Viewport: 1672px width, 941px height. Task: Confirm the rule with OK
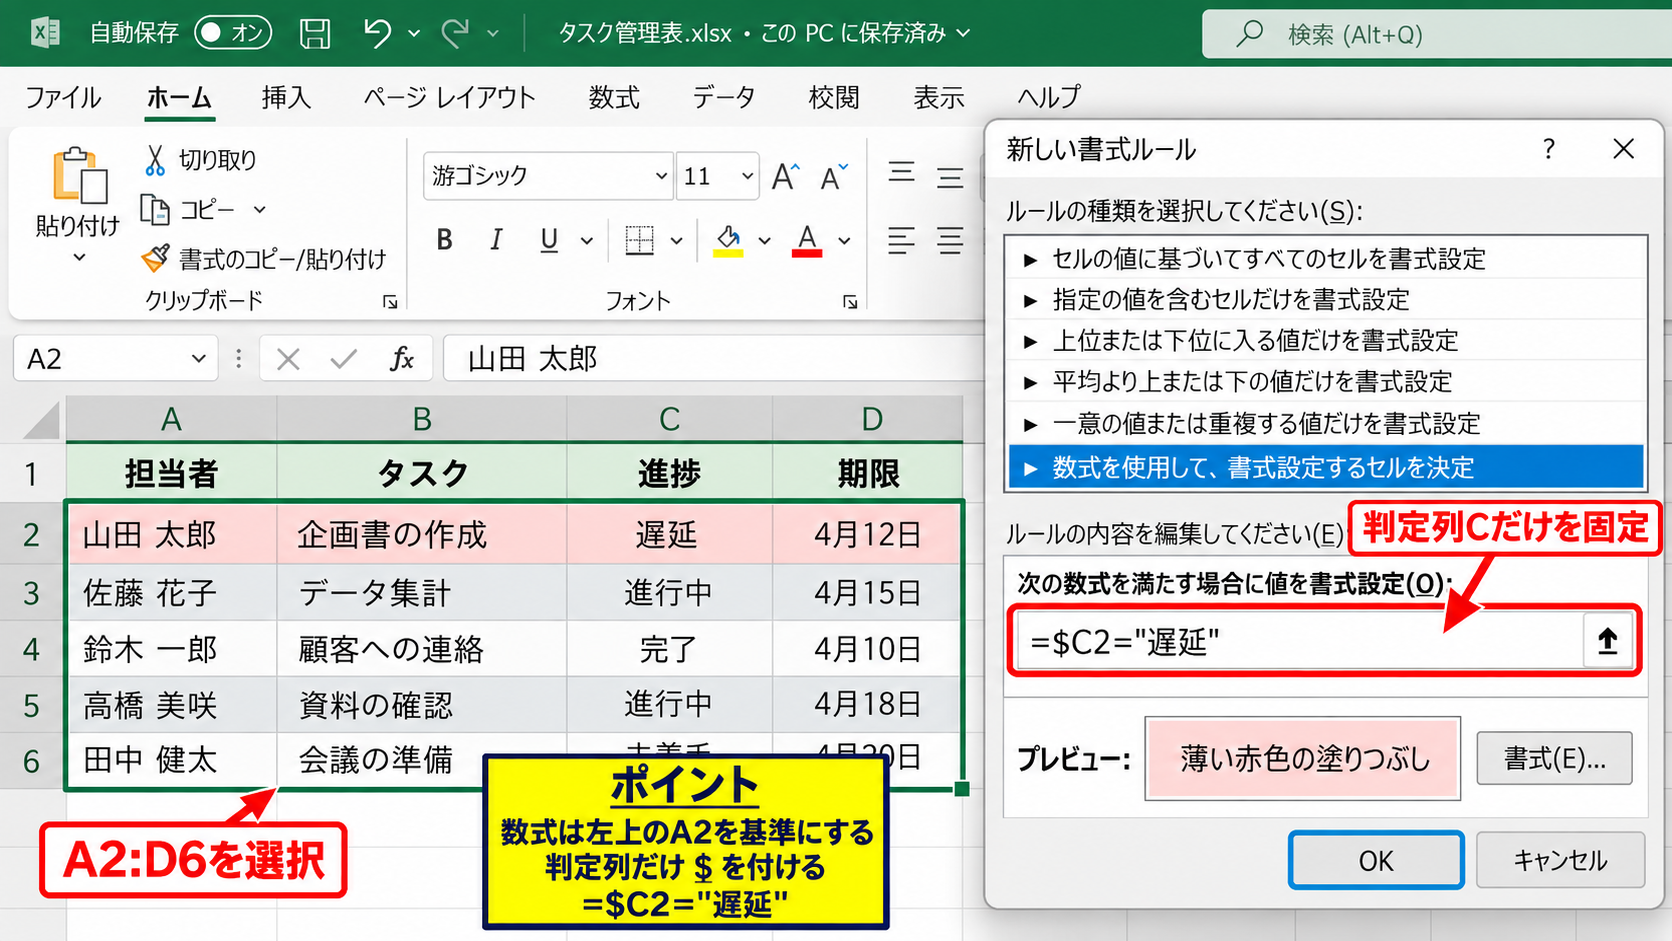1376,860
